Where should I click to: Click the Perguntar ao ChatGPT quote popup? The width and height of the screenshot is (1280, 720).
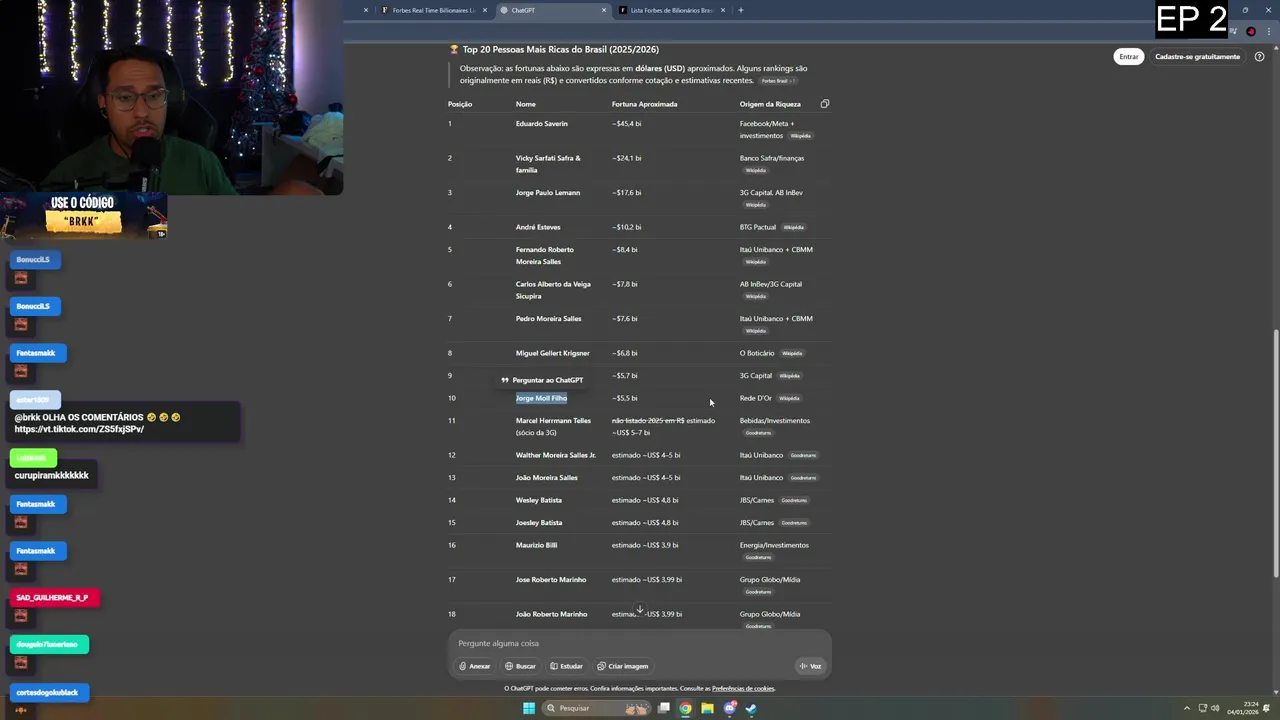pos(542,380)
